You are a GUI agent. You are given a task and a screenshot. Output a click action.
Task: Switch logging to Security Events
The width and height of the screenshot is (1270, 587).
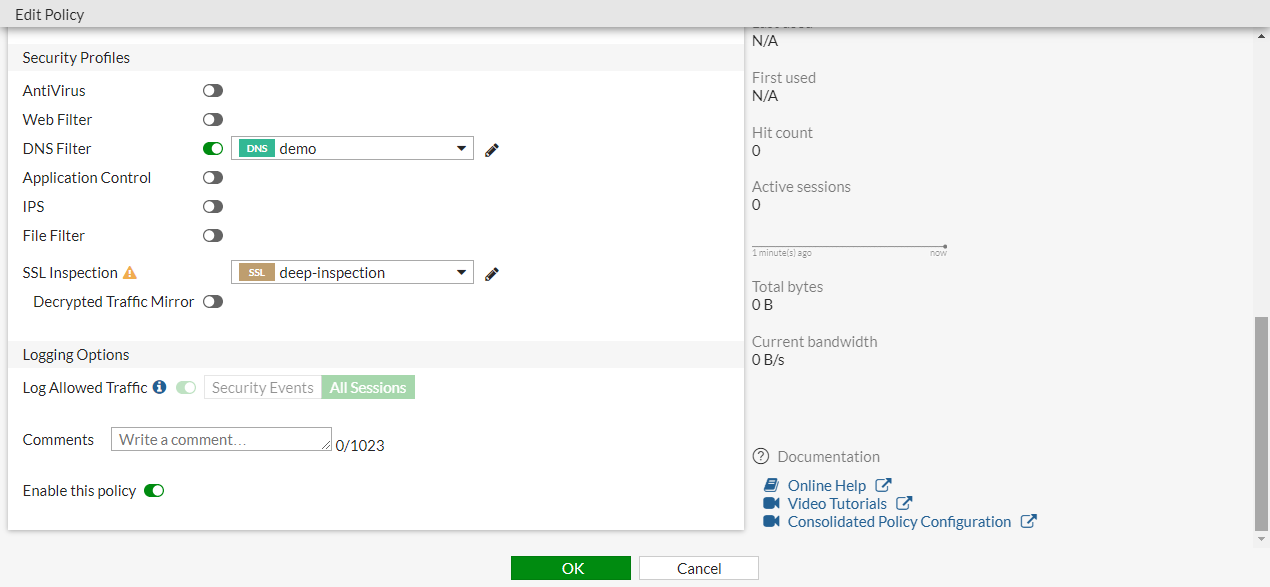(262, 387)
